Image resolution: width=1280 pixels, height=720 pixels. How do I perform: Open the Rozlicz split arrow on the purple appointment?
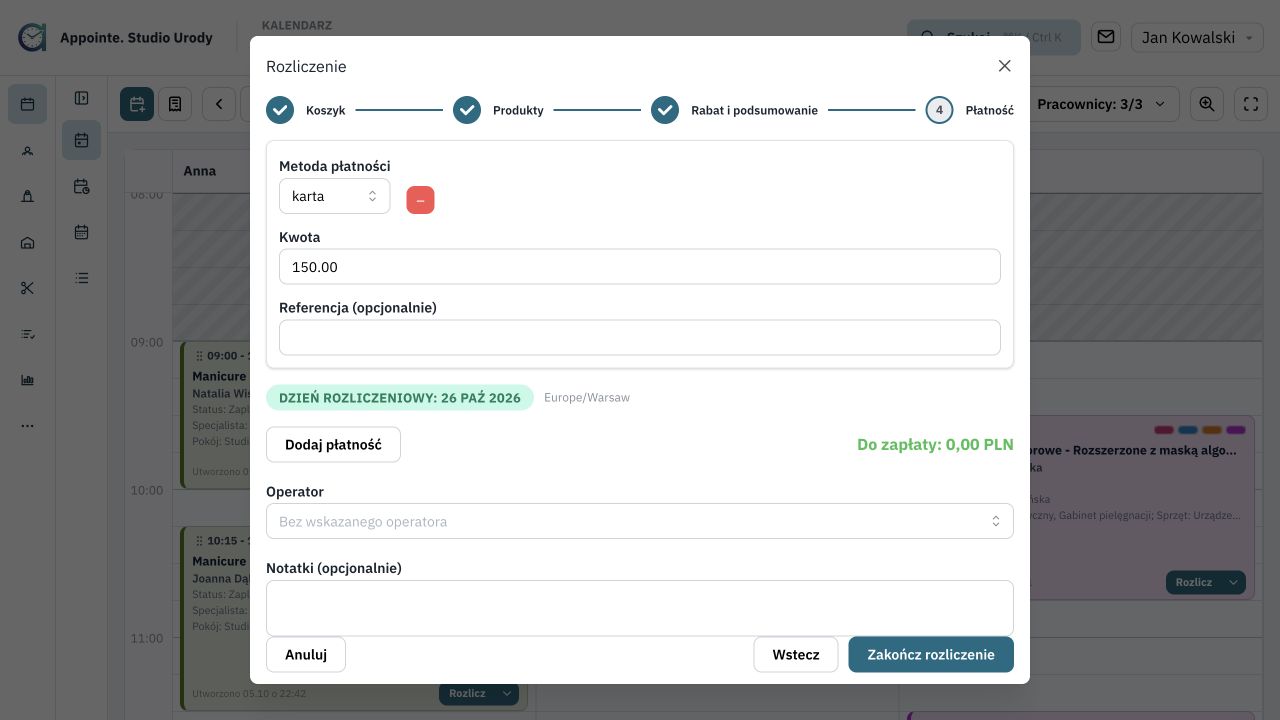pos(1235,582)
